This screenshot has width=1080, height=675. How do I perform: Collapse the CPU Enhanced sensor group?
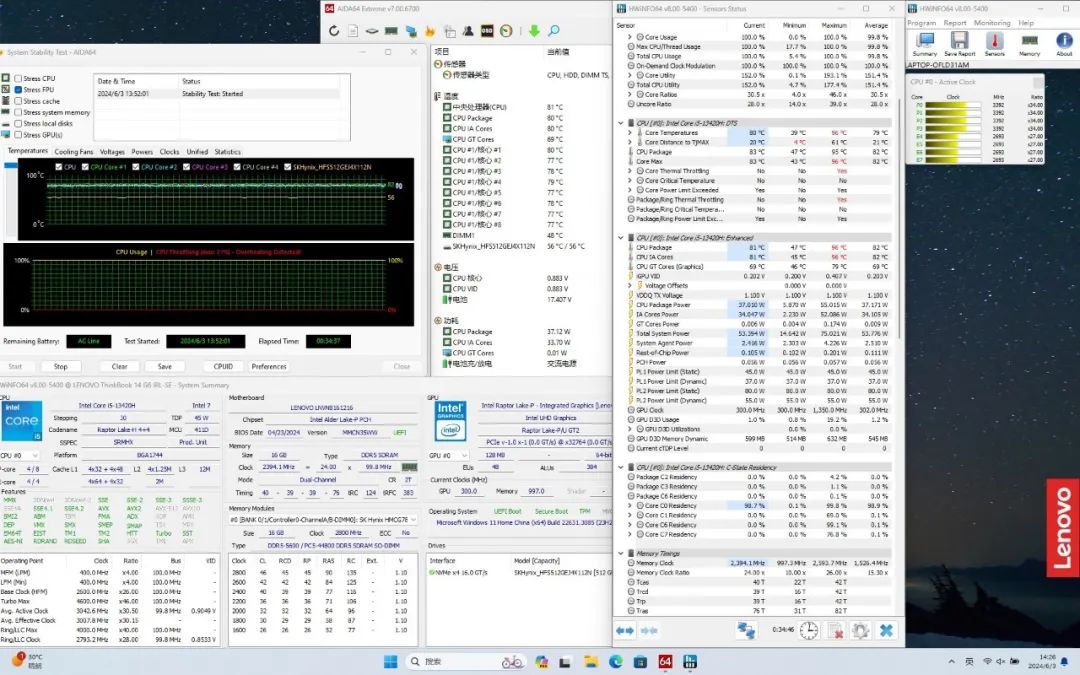point(621,238)
